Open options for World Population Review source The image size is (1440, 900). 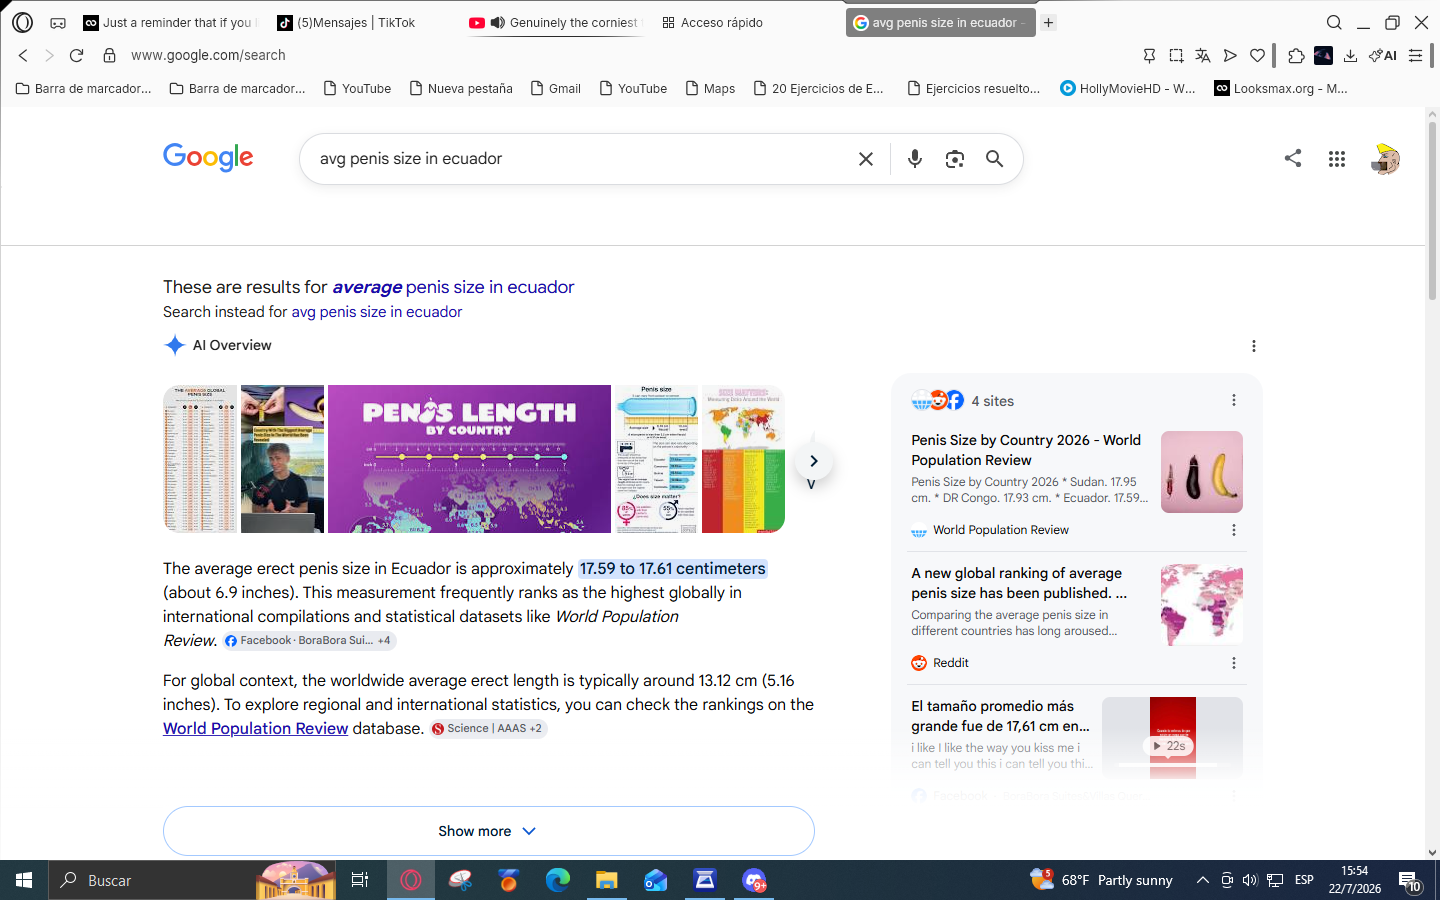tap(1233, 530)
